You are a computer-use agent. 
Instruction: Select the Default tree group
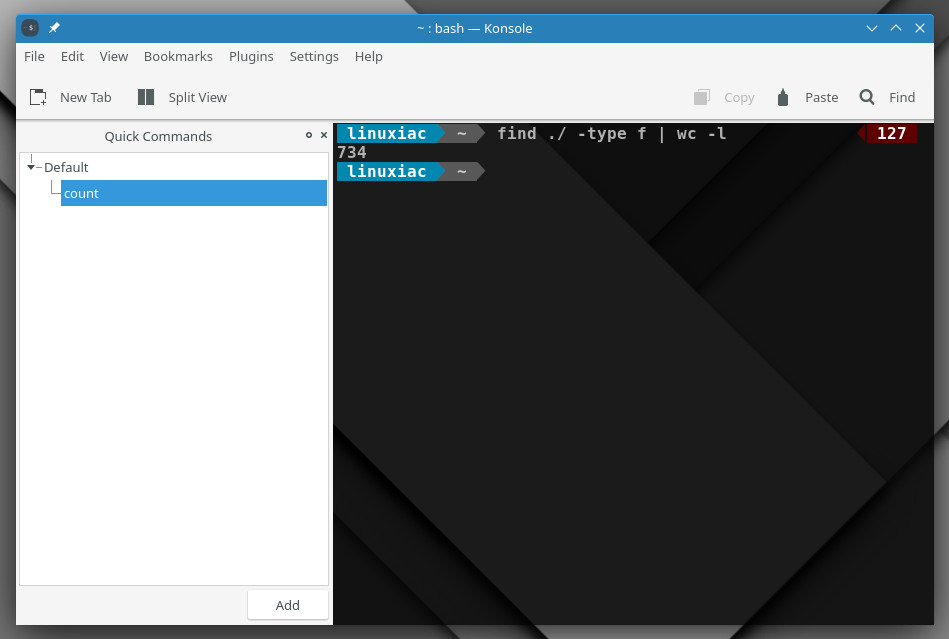66,167
